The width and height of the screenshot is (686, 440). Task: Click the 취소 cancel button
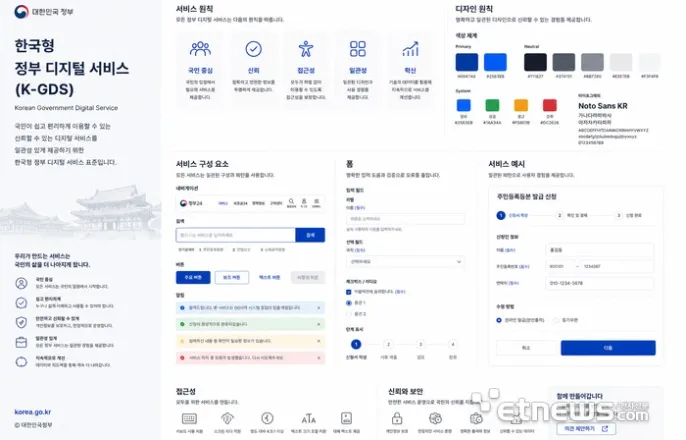526,348
